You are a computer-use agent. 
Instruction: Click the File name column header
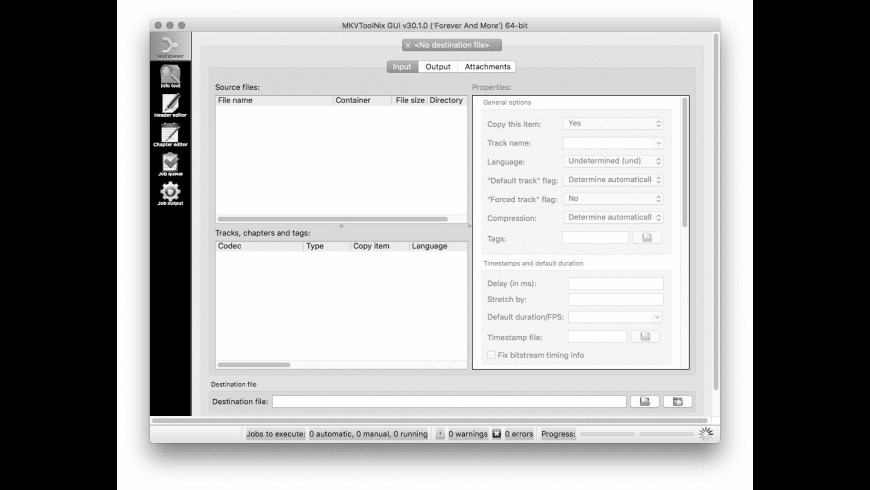pos(275,100)
